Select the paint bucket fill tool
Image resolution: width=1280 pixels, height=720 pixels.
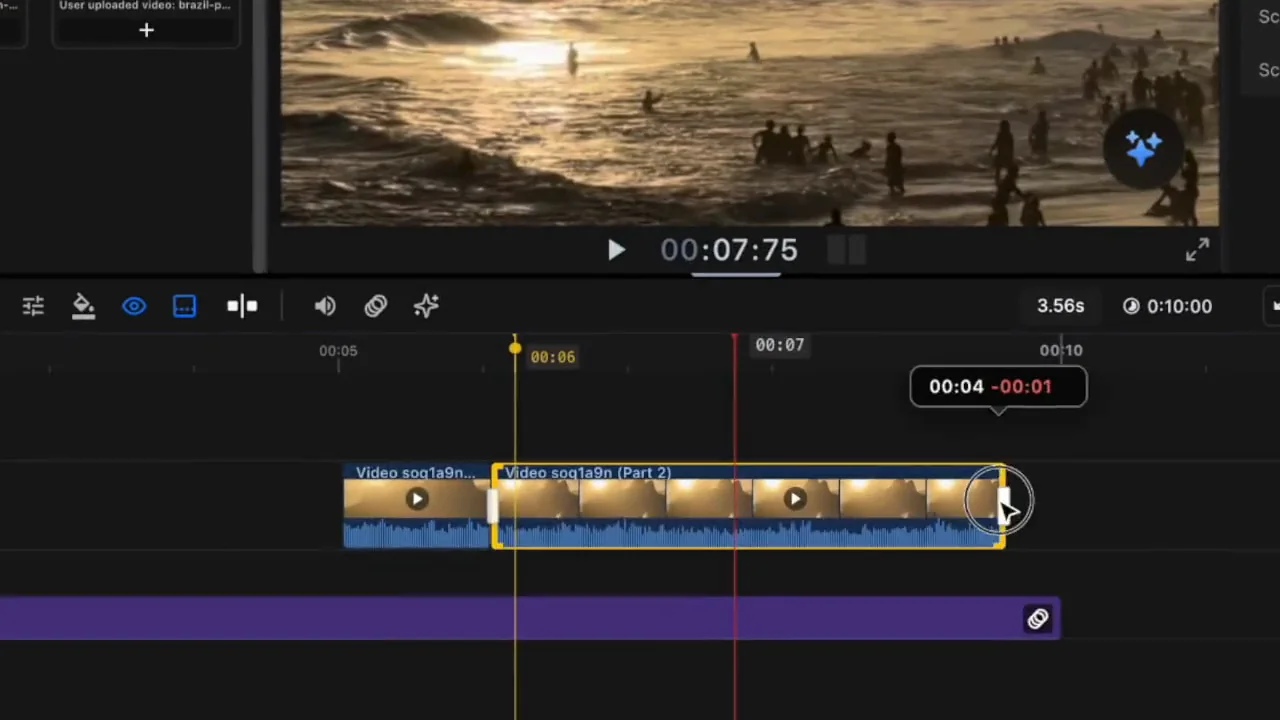84,306
